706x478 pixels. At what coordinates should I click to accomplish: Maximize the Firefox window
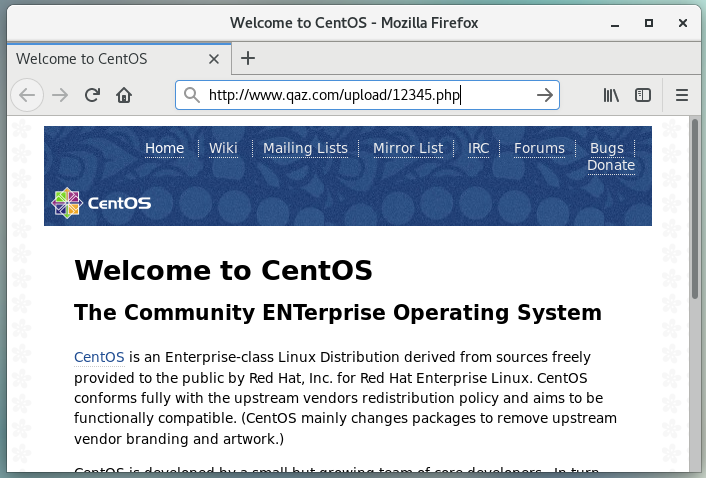(649, 23)
